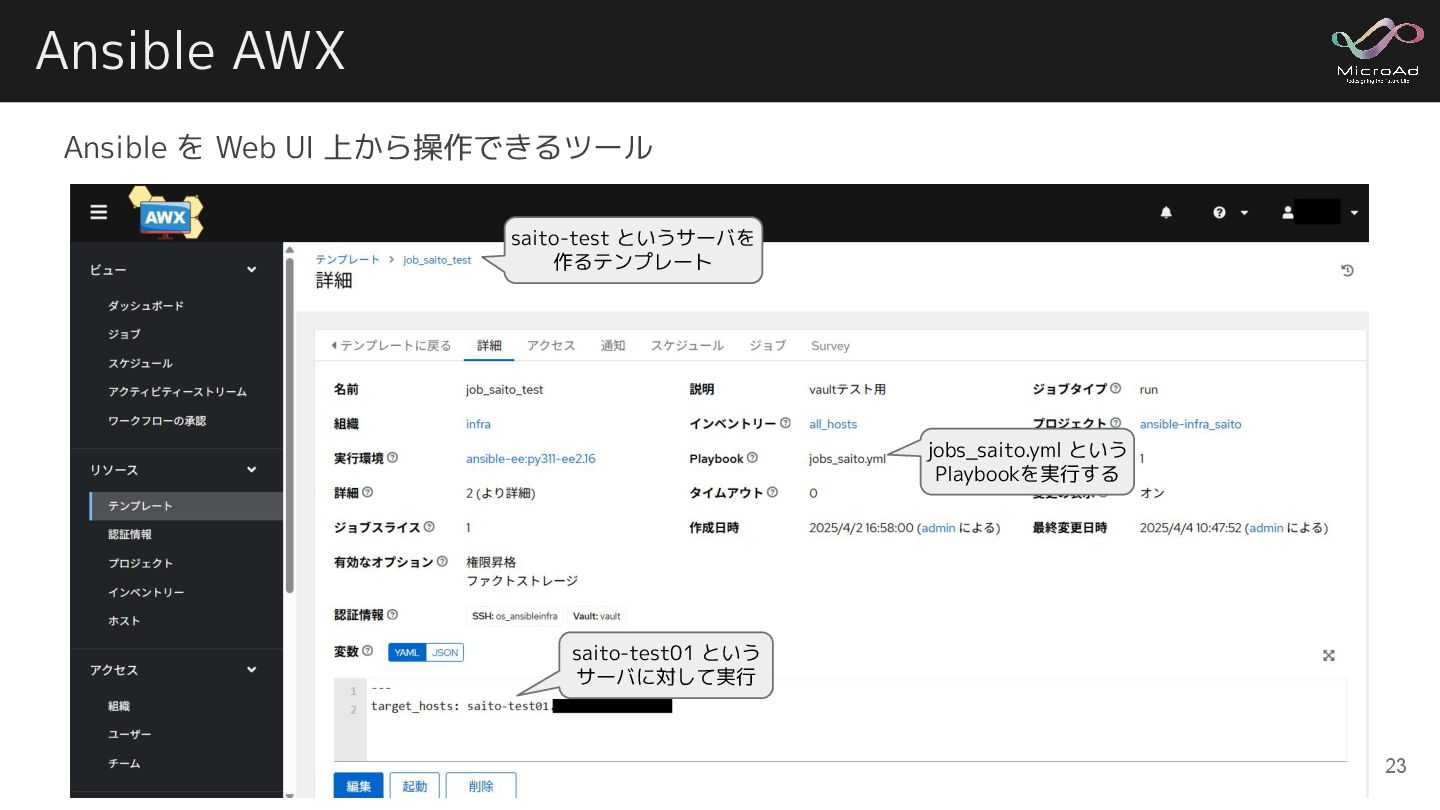The width and height of the screenshot is (1440, 810).
Task: Open ダッシュボード in sidebar
Action: (x=146, y=306)
